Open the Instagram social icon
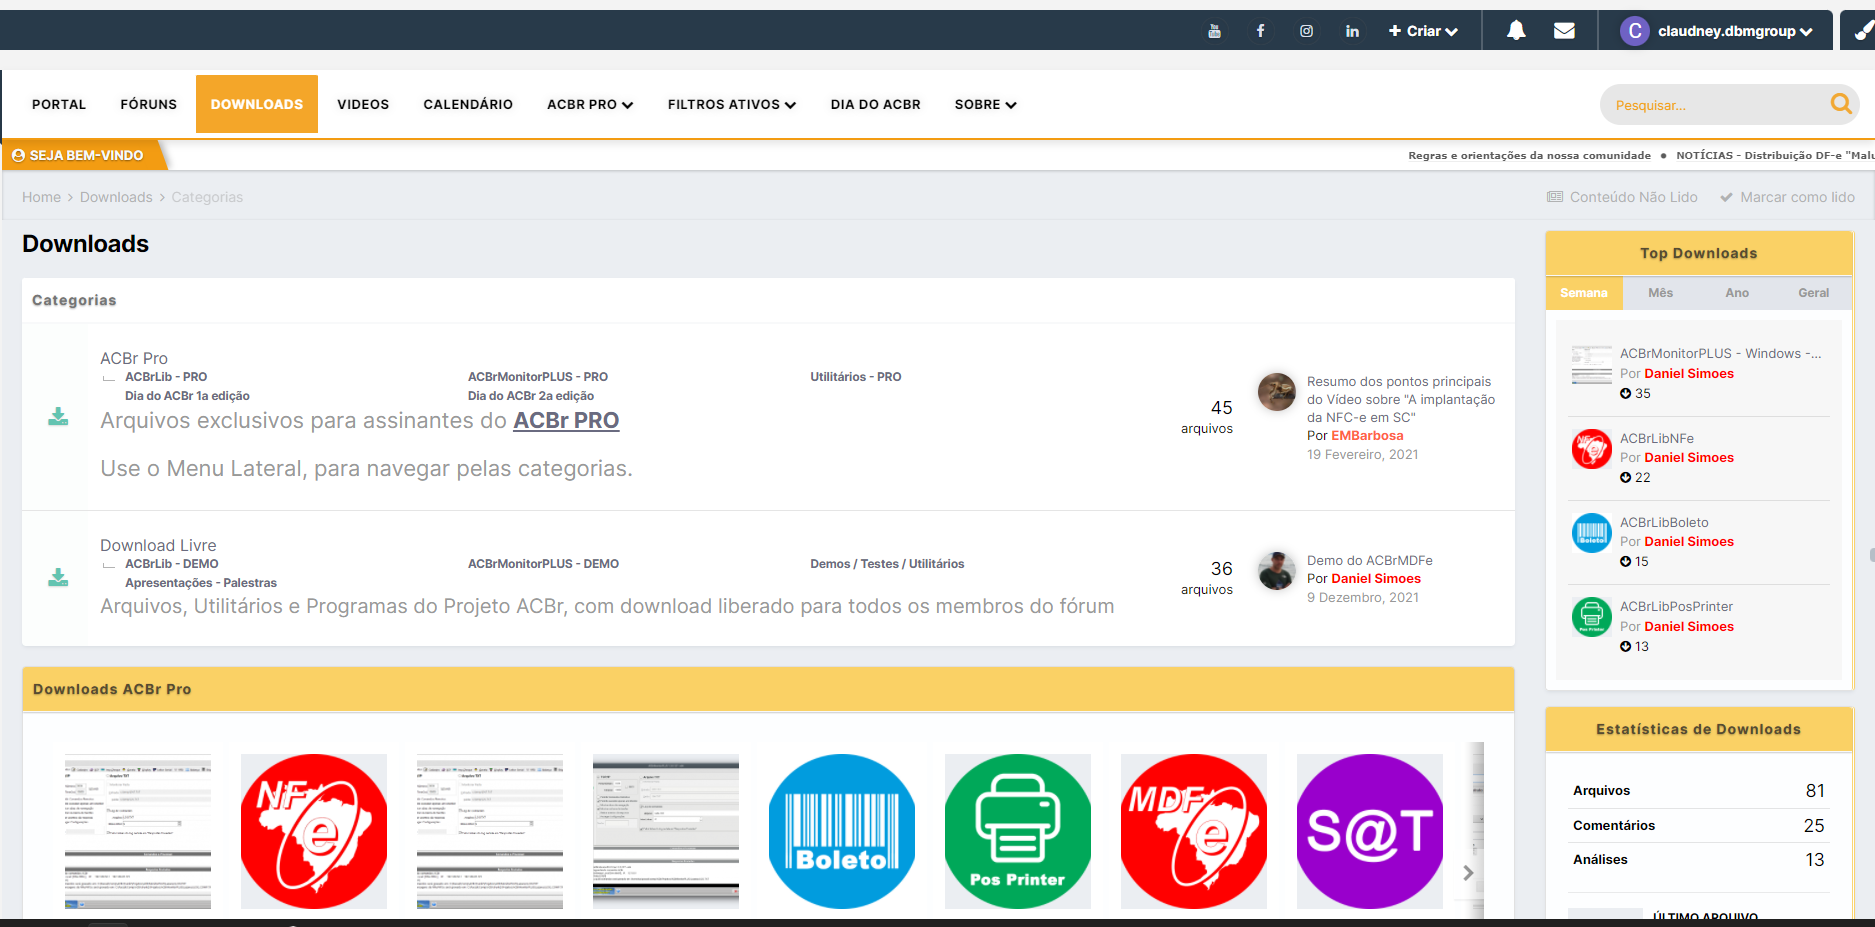The width and height of the screenshot is (1875, 927). tap(1306, 31)
